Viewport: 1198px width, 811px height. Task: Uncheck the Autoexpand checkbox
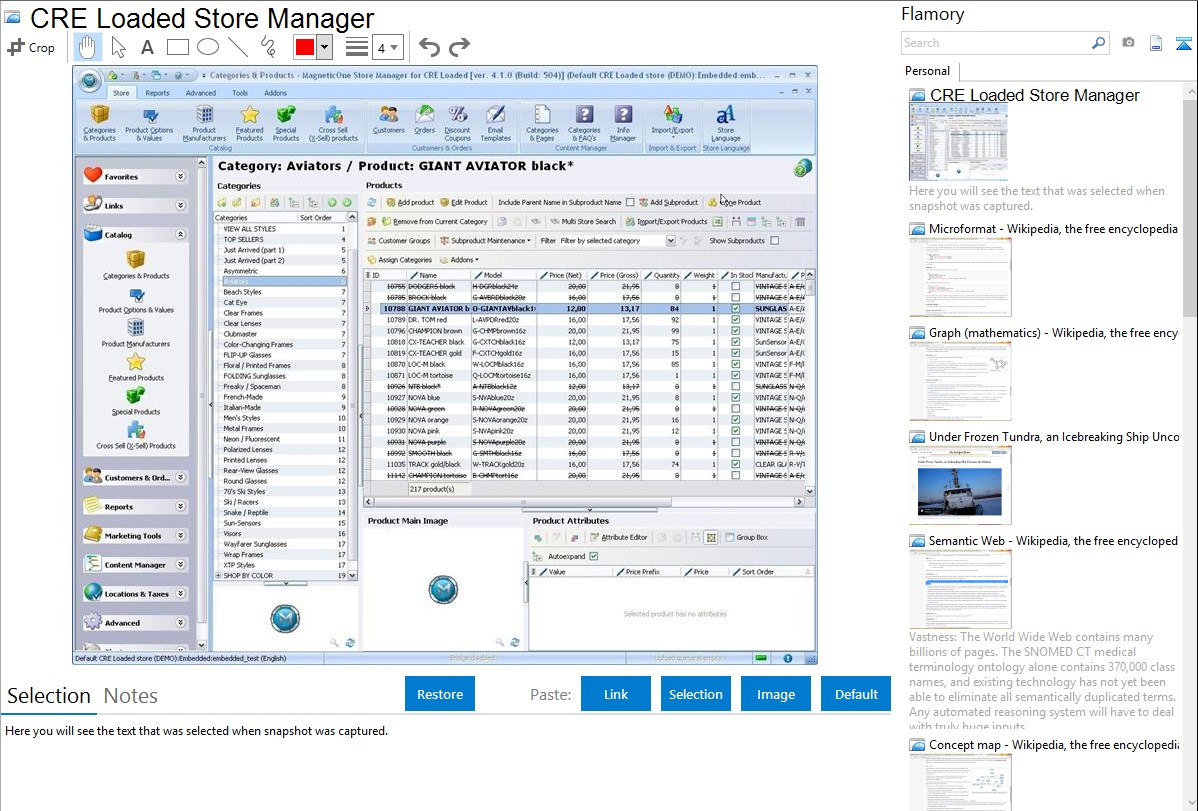coord(594,556)
